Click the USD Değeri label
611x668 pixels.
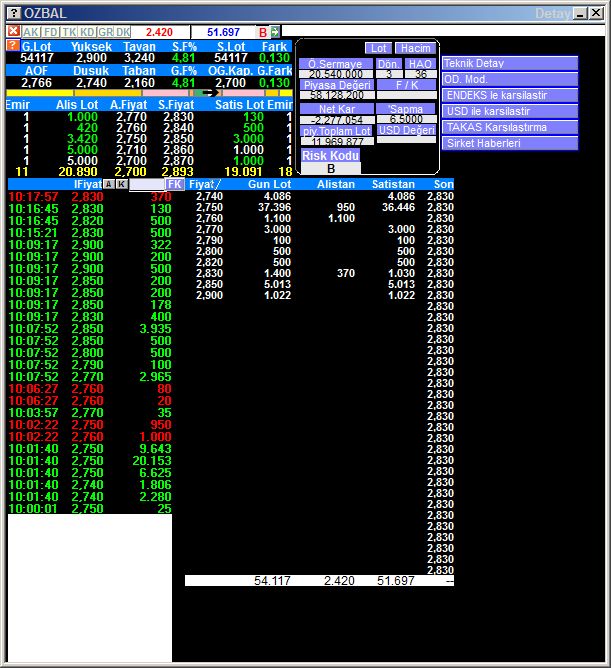click(407, 130)
